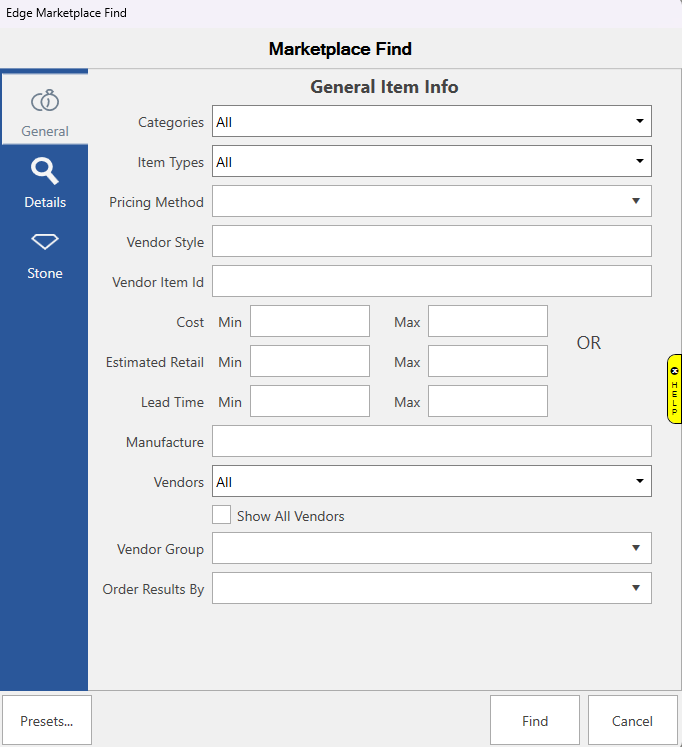Enable the Show All Vendors checkbox

tap(222, 516)
